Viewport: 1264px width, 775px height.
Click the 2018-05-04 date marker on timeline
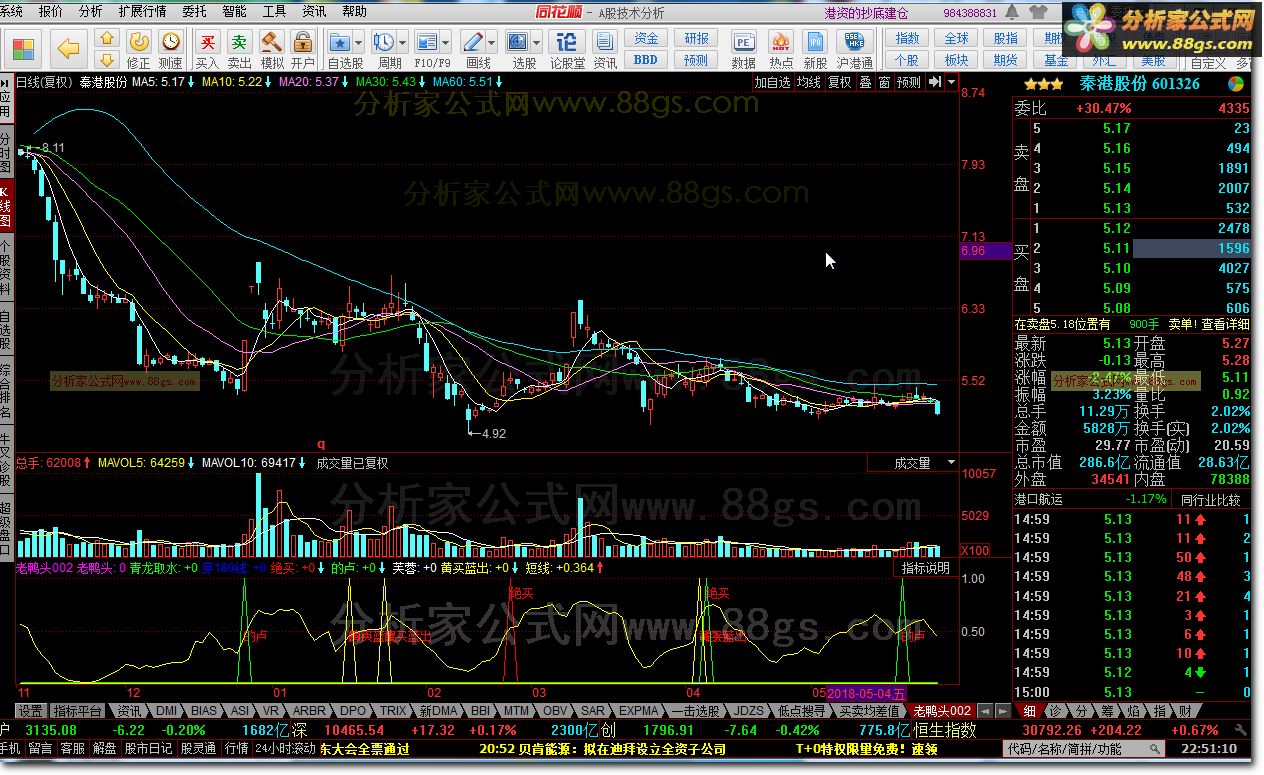tap(866, 692)
